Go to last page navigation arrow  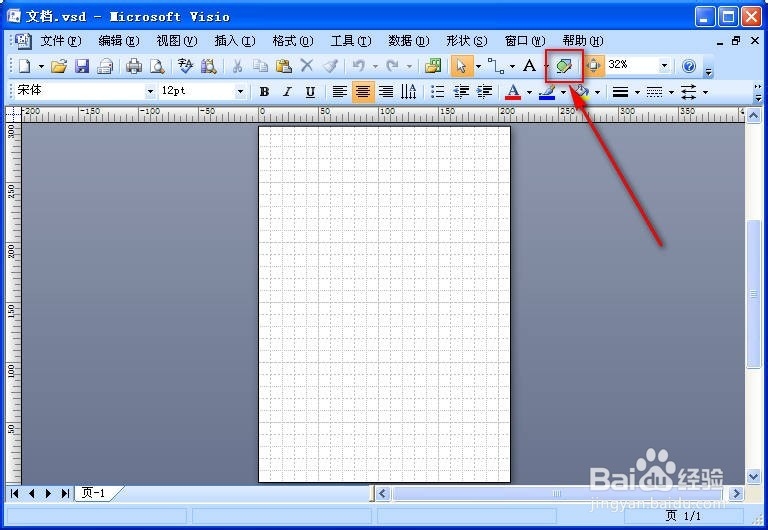65,493
